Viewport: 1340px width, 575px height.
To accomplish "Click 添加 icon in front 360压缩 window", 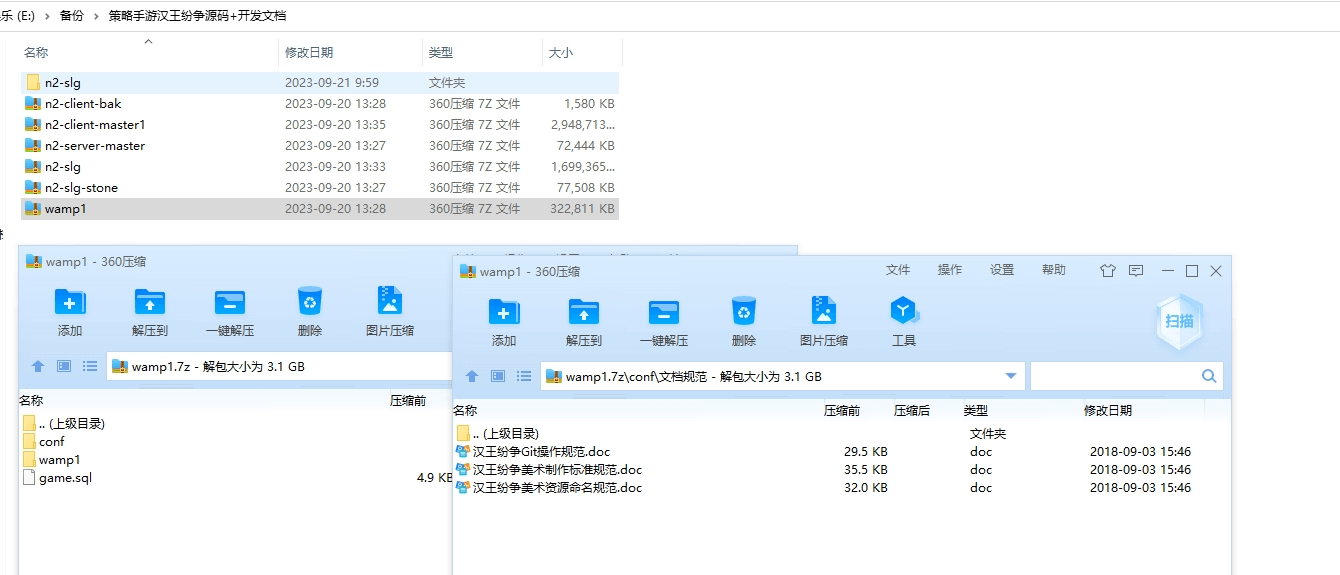I will tap(504, 311).
